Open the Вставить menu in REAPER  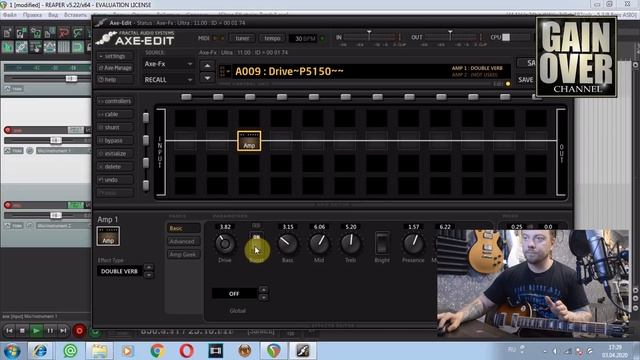76,15
